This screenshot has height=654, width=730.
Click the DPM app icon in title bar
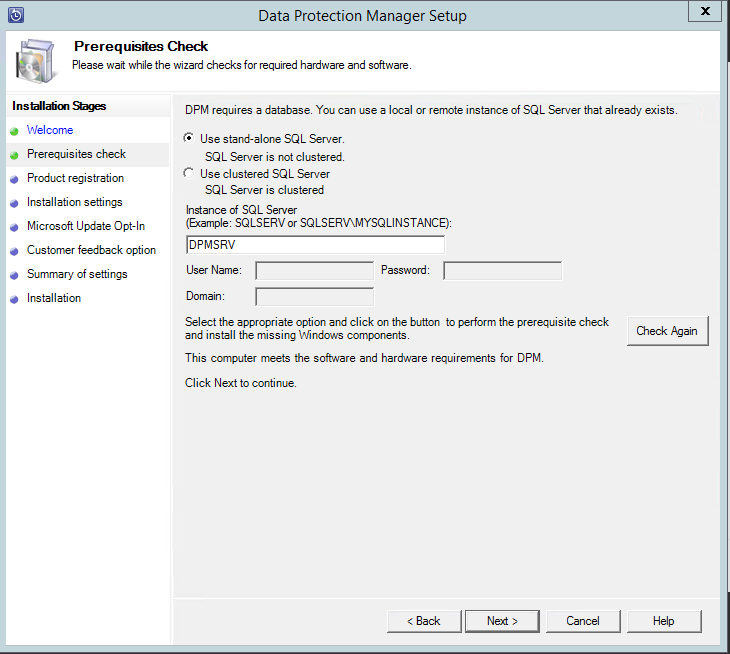click(16, 15)
